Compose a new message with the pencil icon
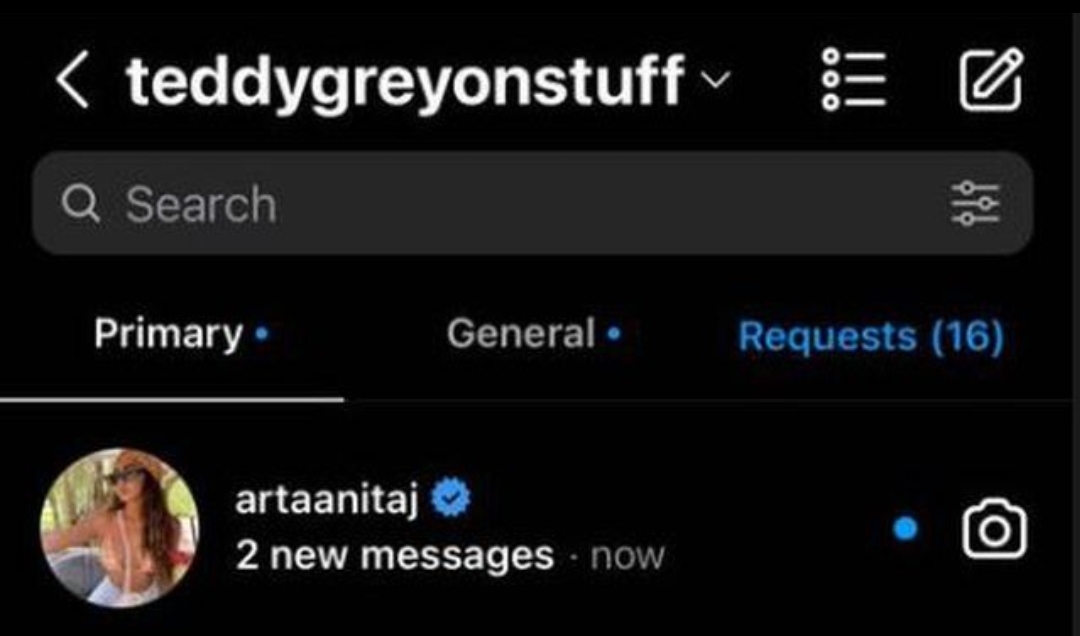Viewport: 1080px width, 636px height. [990, 79]
